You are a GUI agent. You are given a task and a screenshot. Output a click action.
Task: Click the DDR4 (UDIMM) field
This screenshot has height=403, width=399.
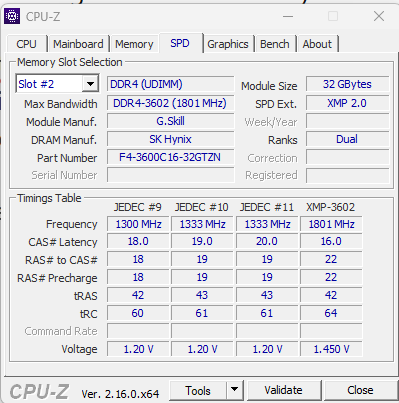click(171, 84)
